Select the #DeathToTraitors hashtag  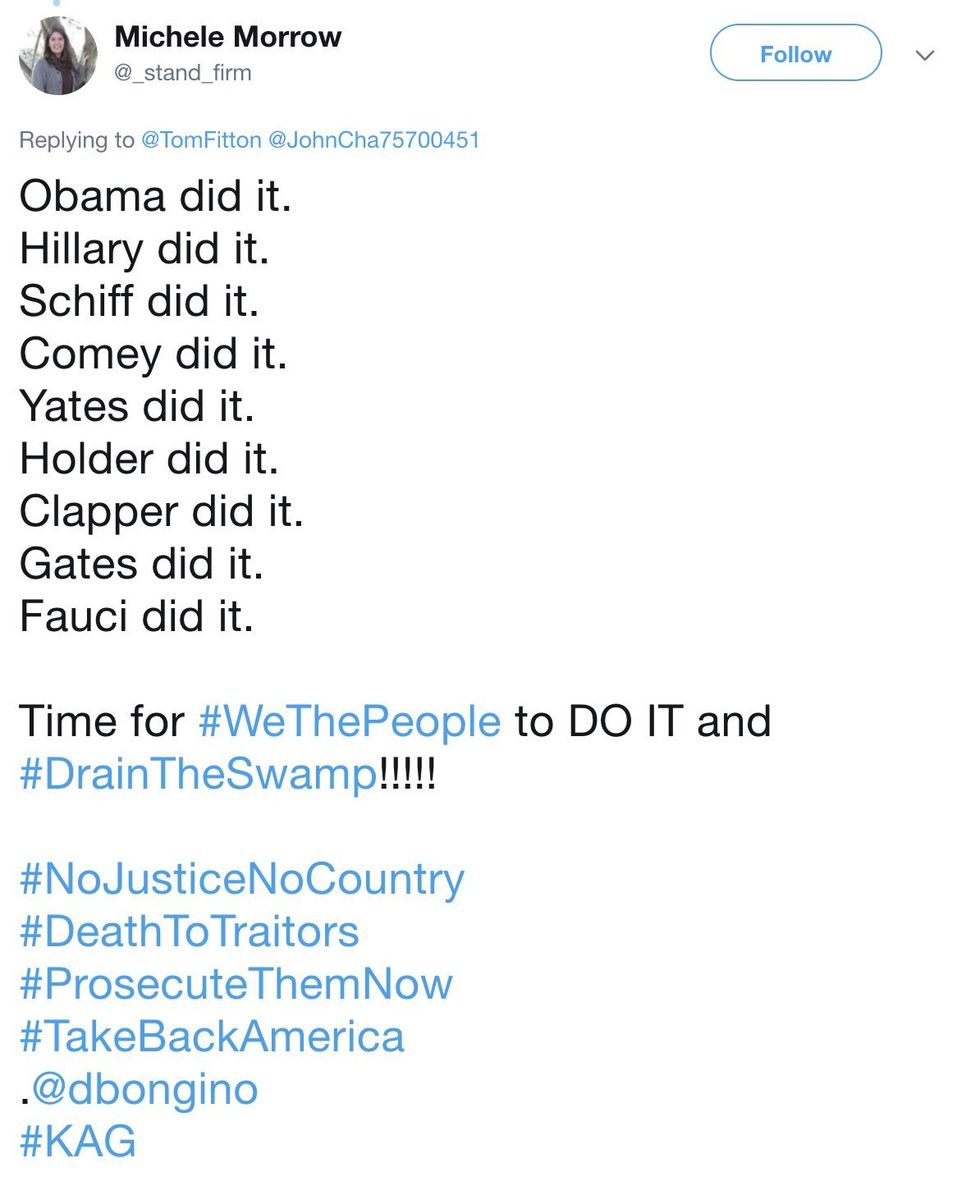coord(189,932)
